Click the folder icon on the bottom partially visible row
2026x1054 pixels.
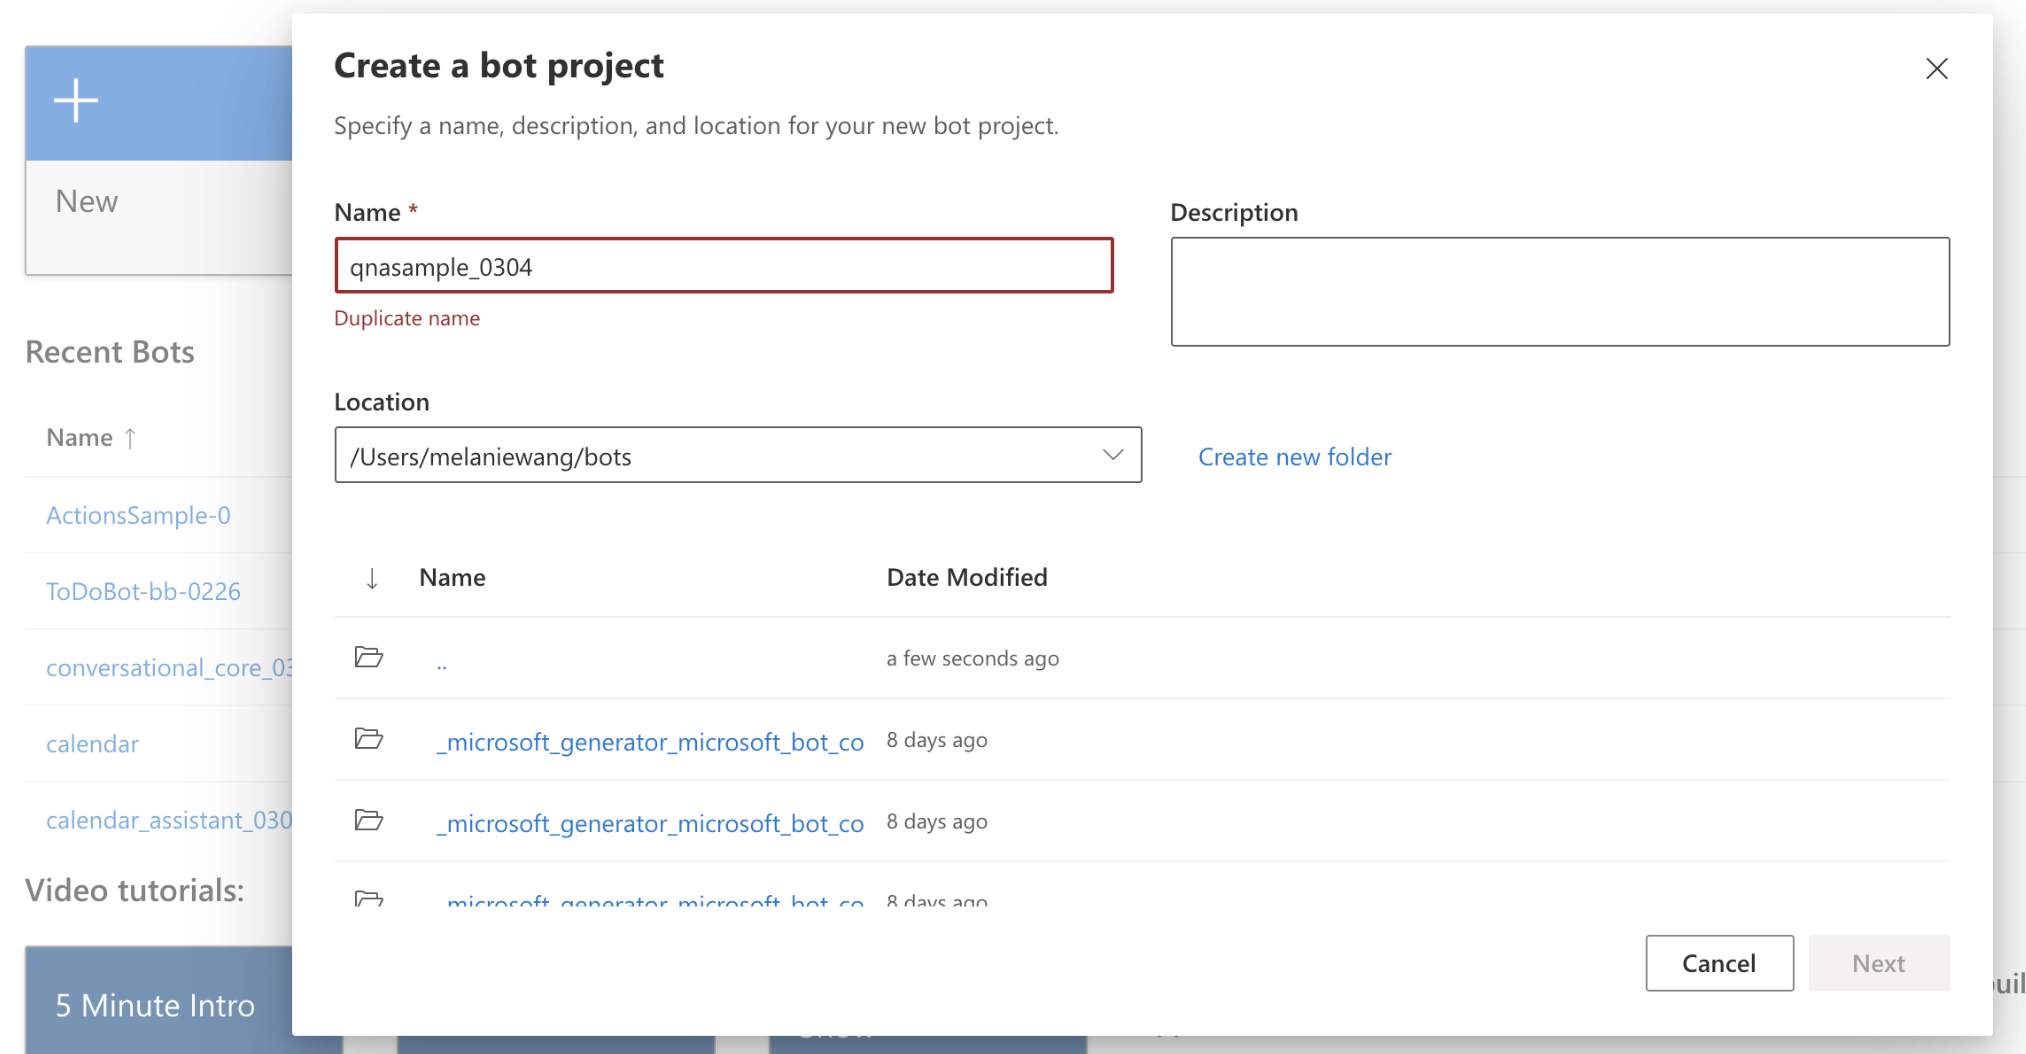tap(369, 898)
